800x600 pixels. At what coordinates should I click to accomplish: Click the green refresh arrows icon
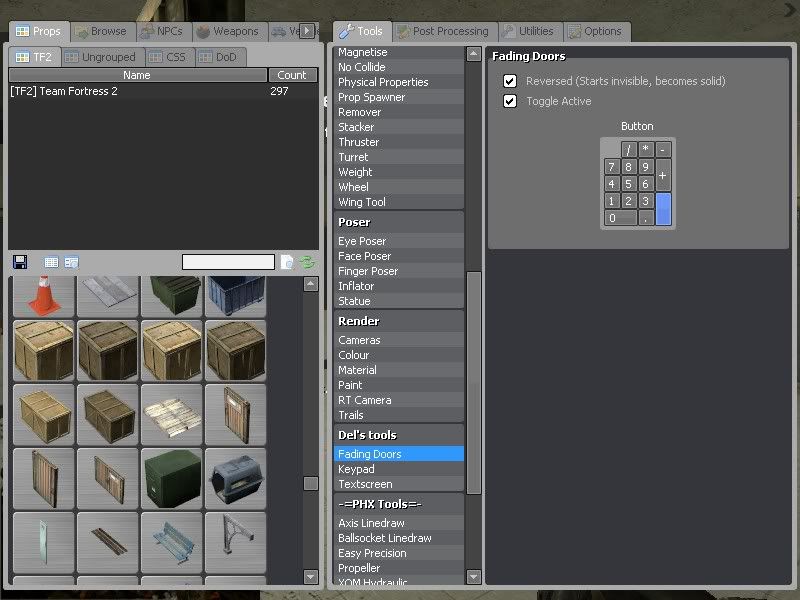click(307, 262)
